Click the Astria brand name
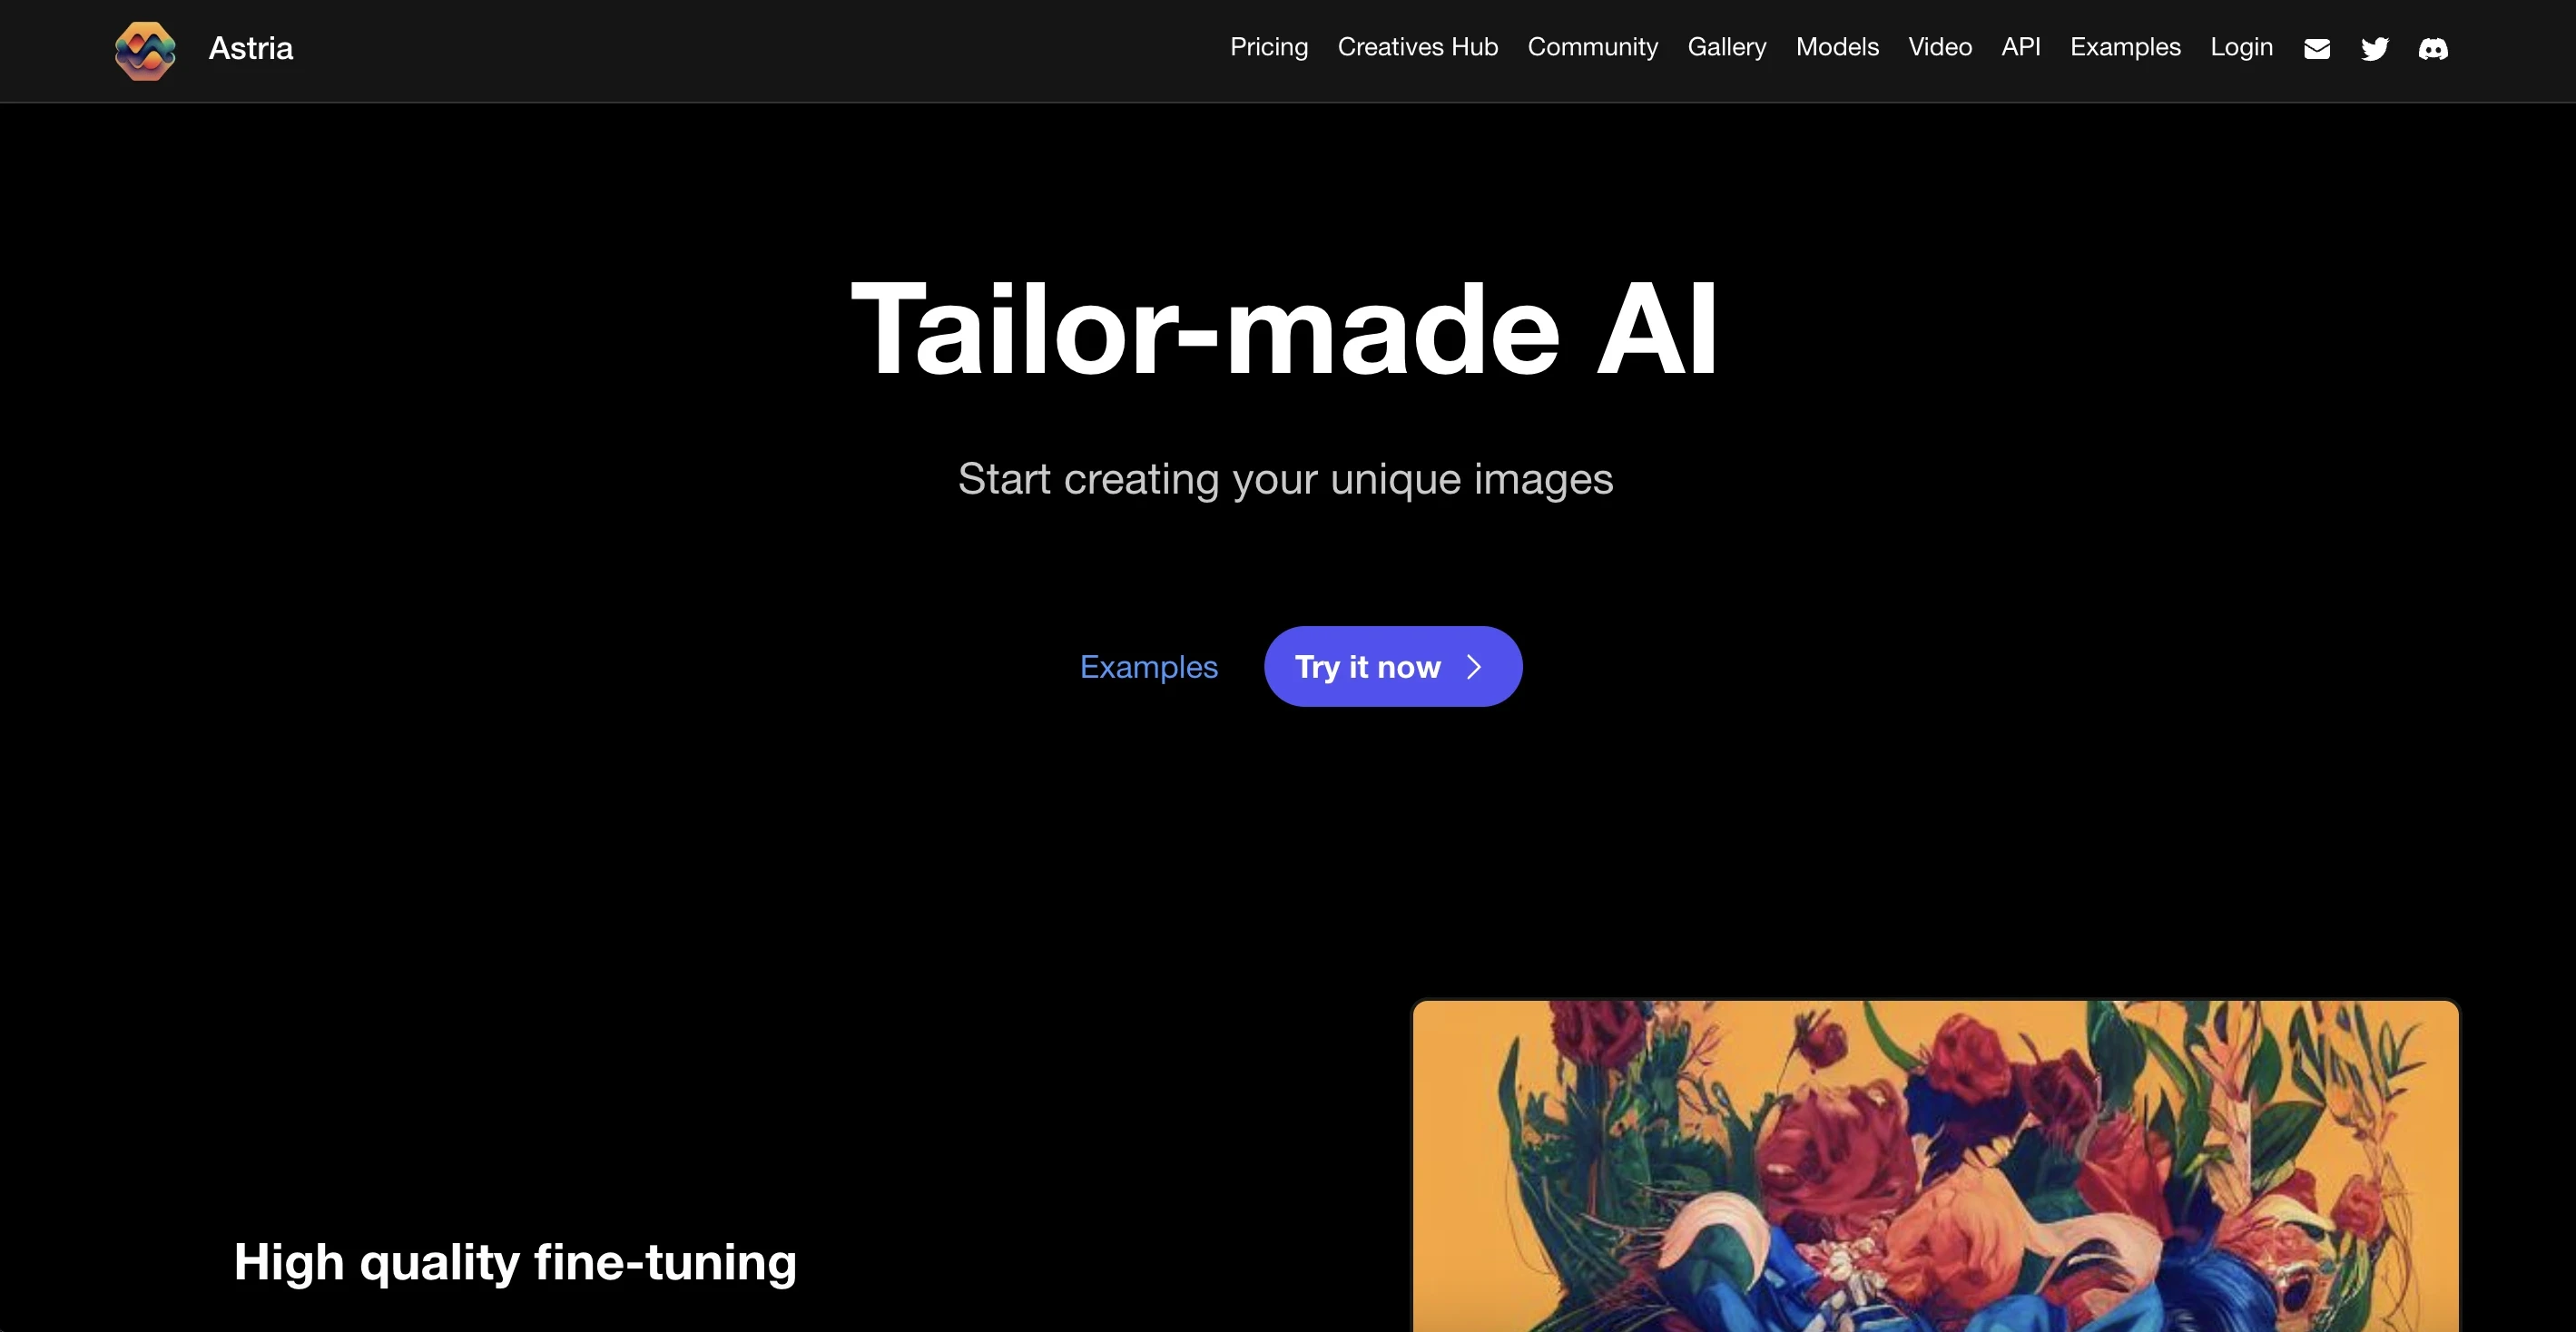This screenshot has height=1332, width=2576. [x=251, y=48]
